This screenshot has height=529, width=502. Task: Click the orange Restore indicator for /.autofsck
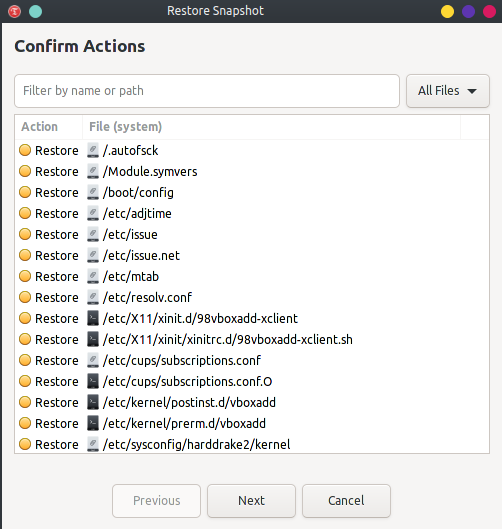(25, 150)
